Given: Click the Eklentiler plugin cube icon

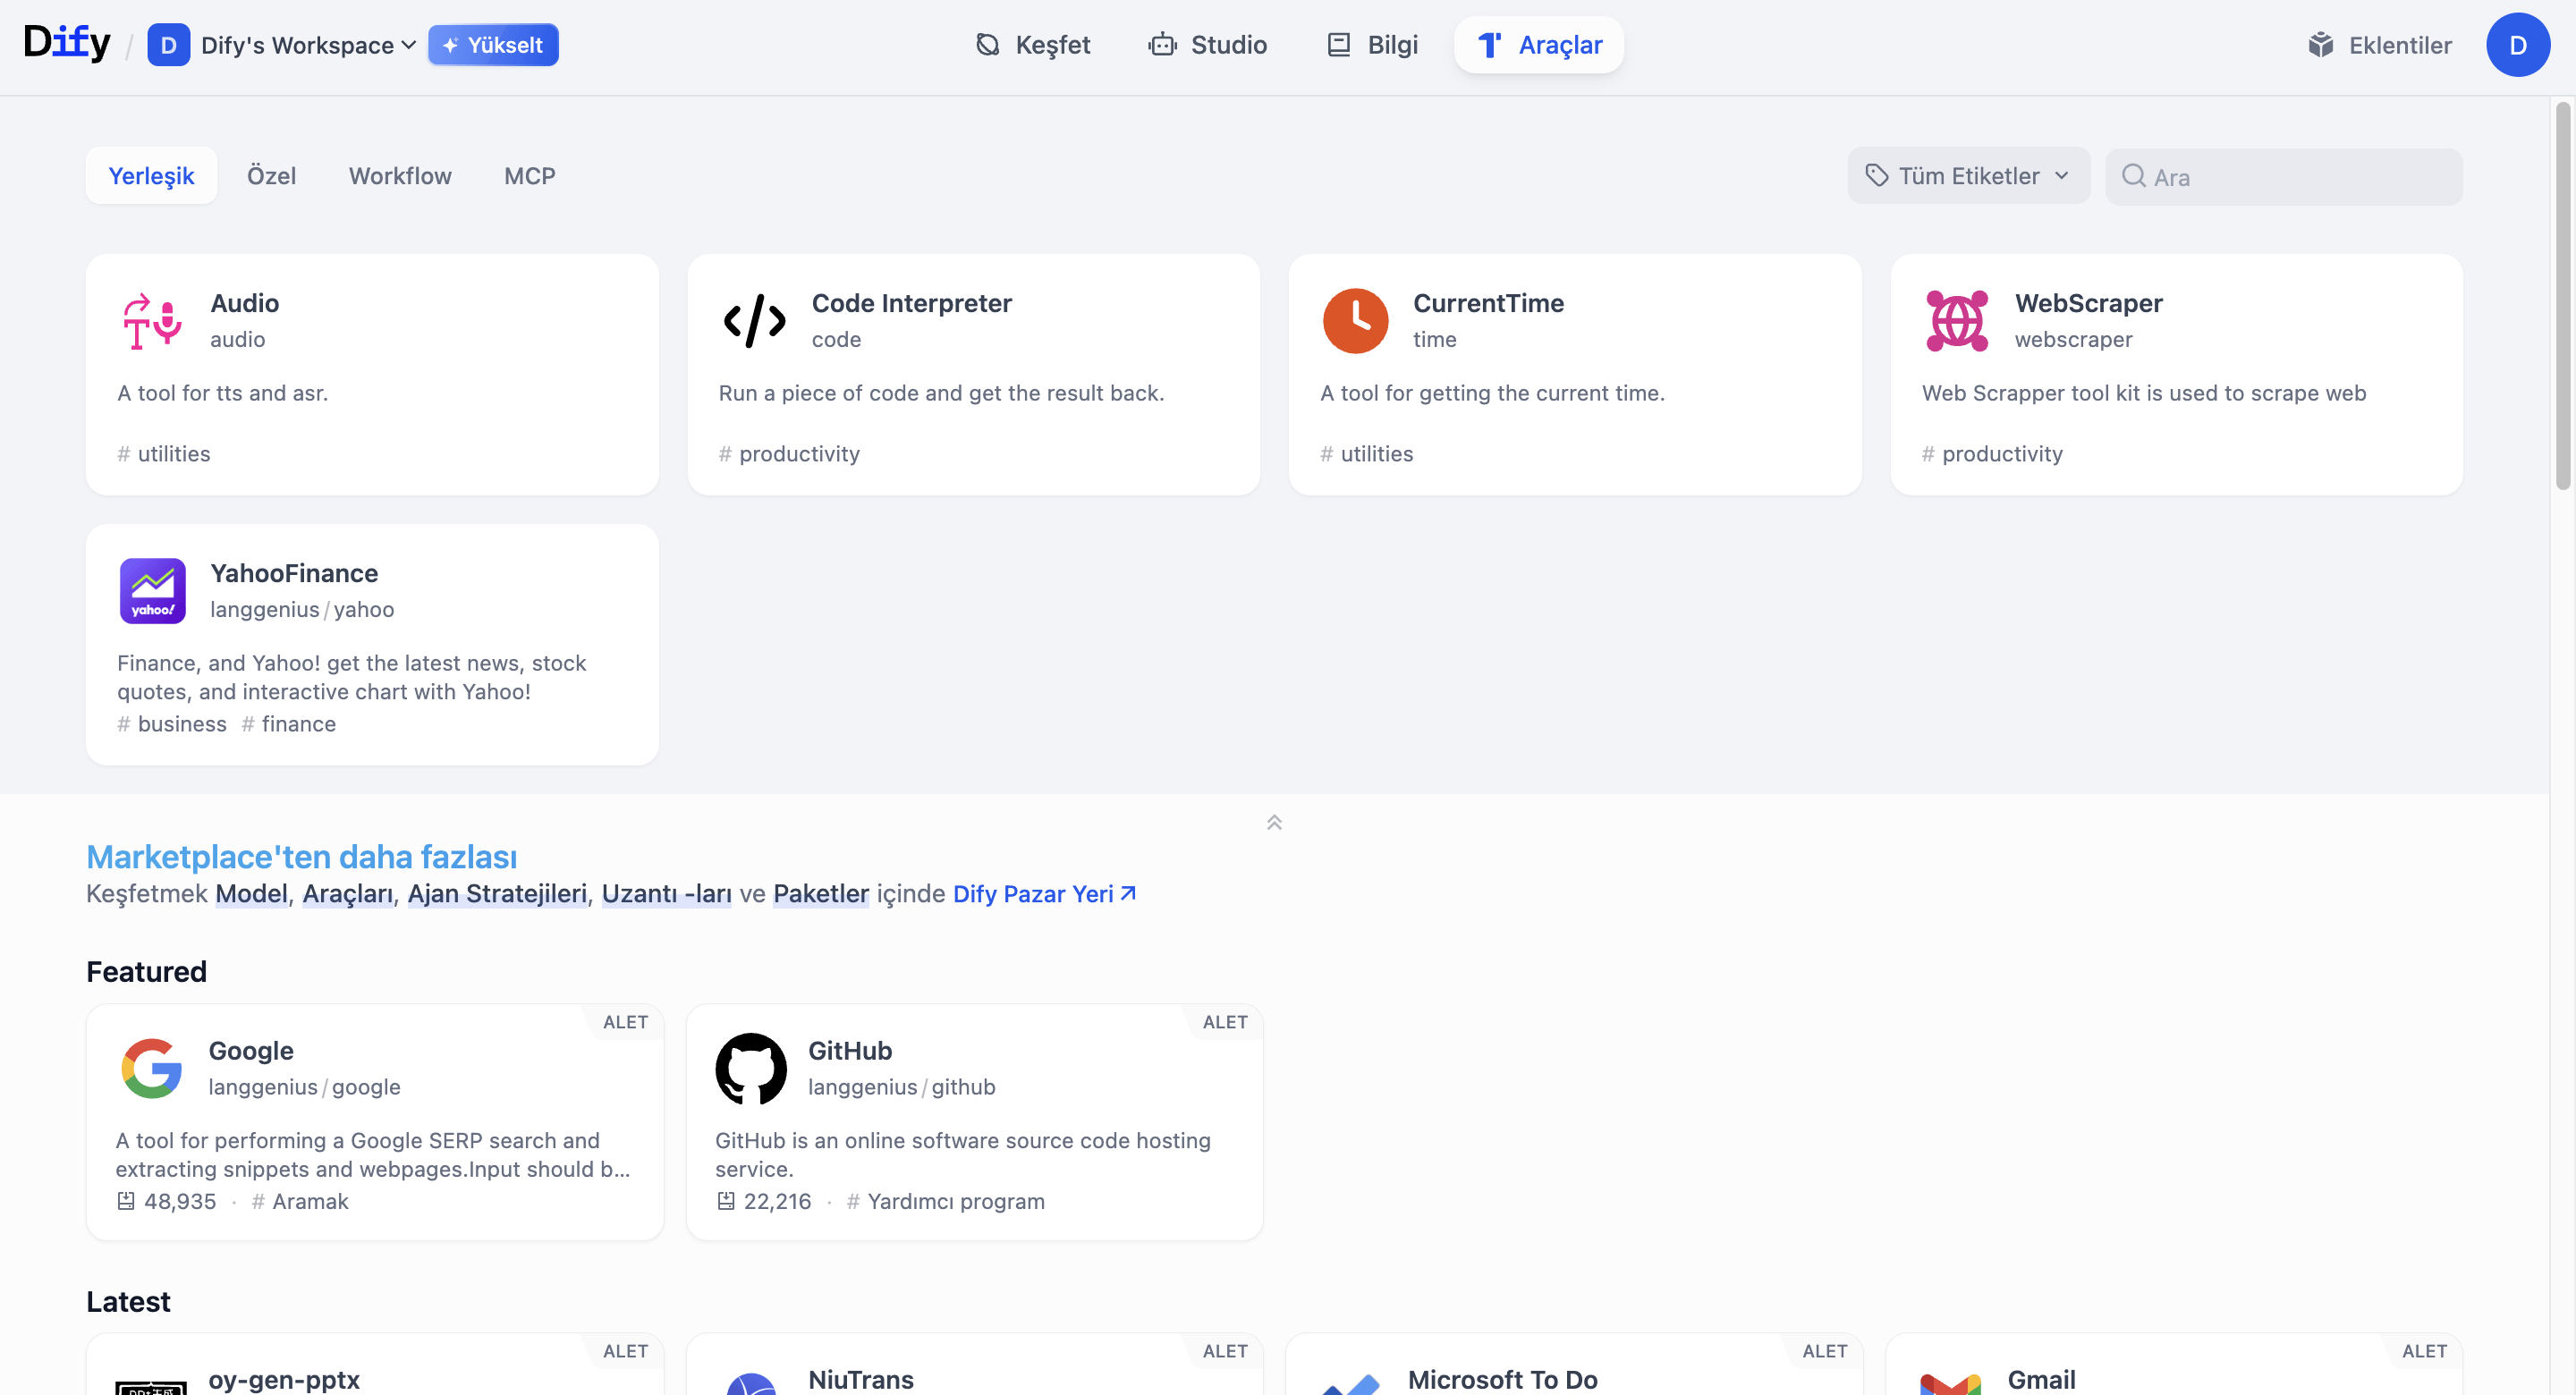Looking at the screenshot, I should (x=2320, y=45).
